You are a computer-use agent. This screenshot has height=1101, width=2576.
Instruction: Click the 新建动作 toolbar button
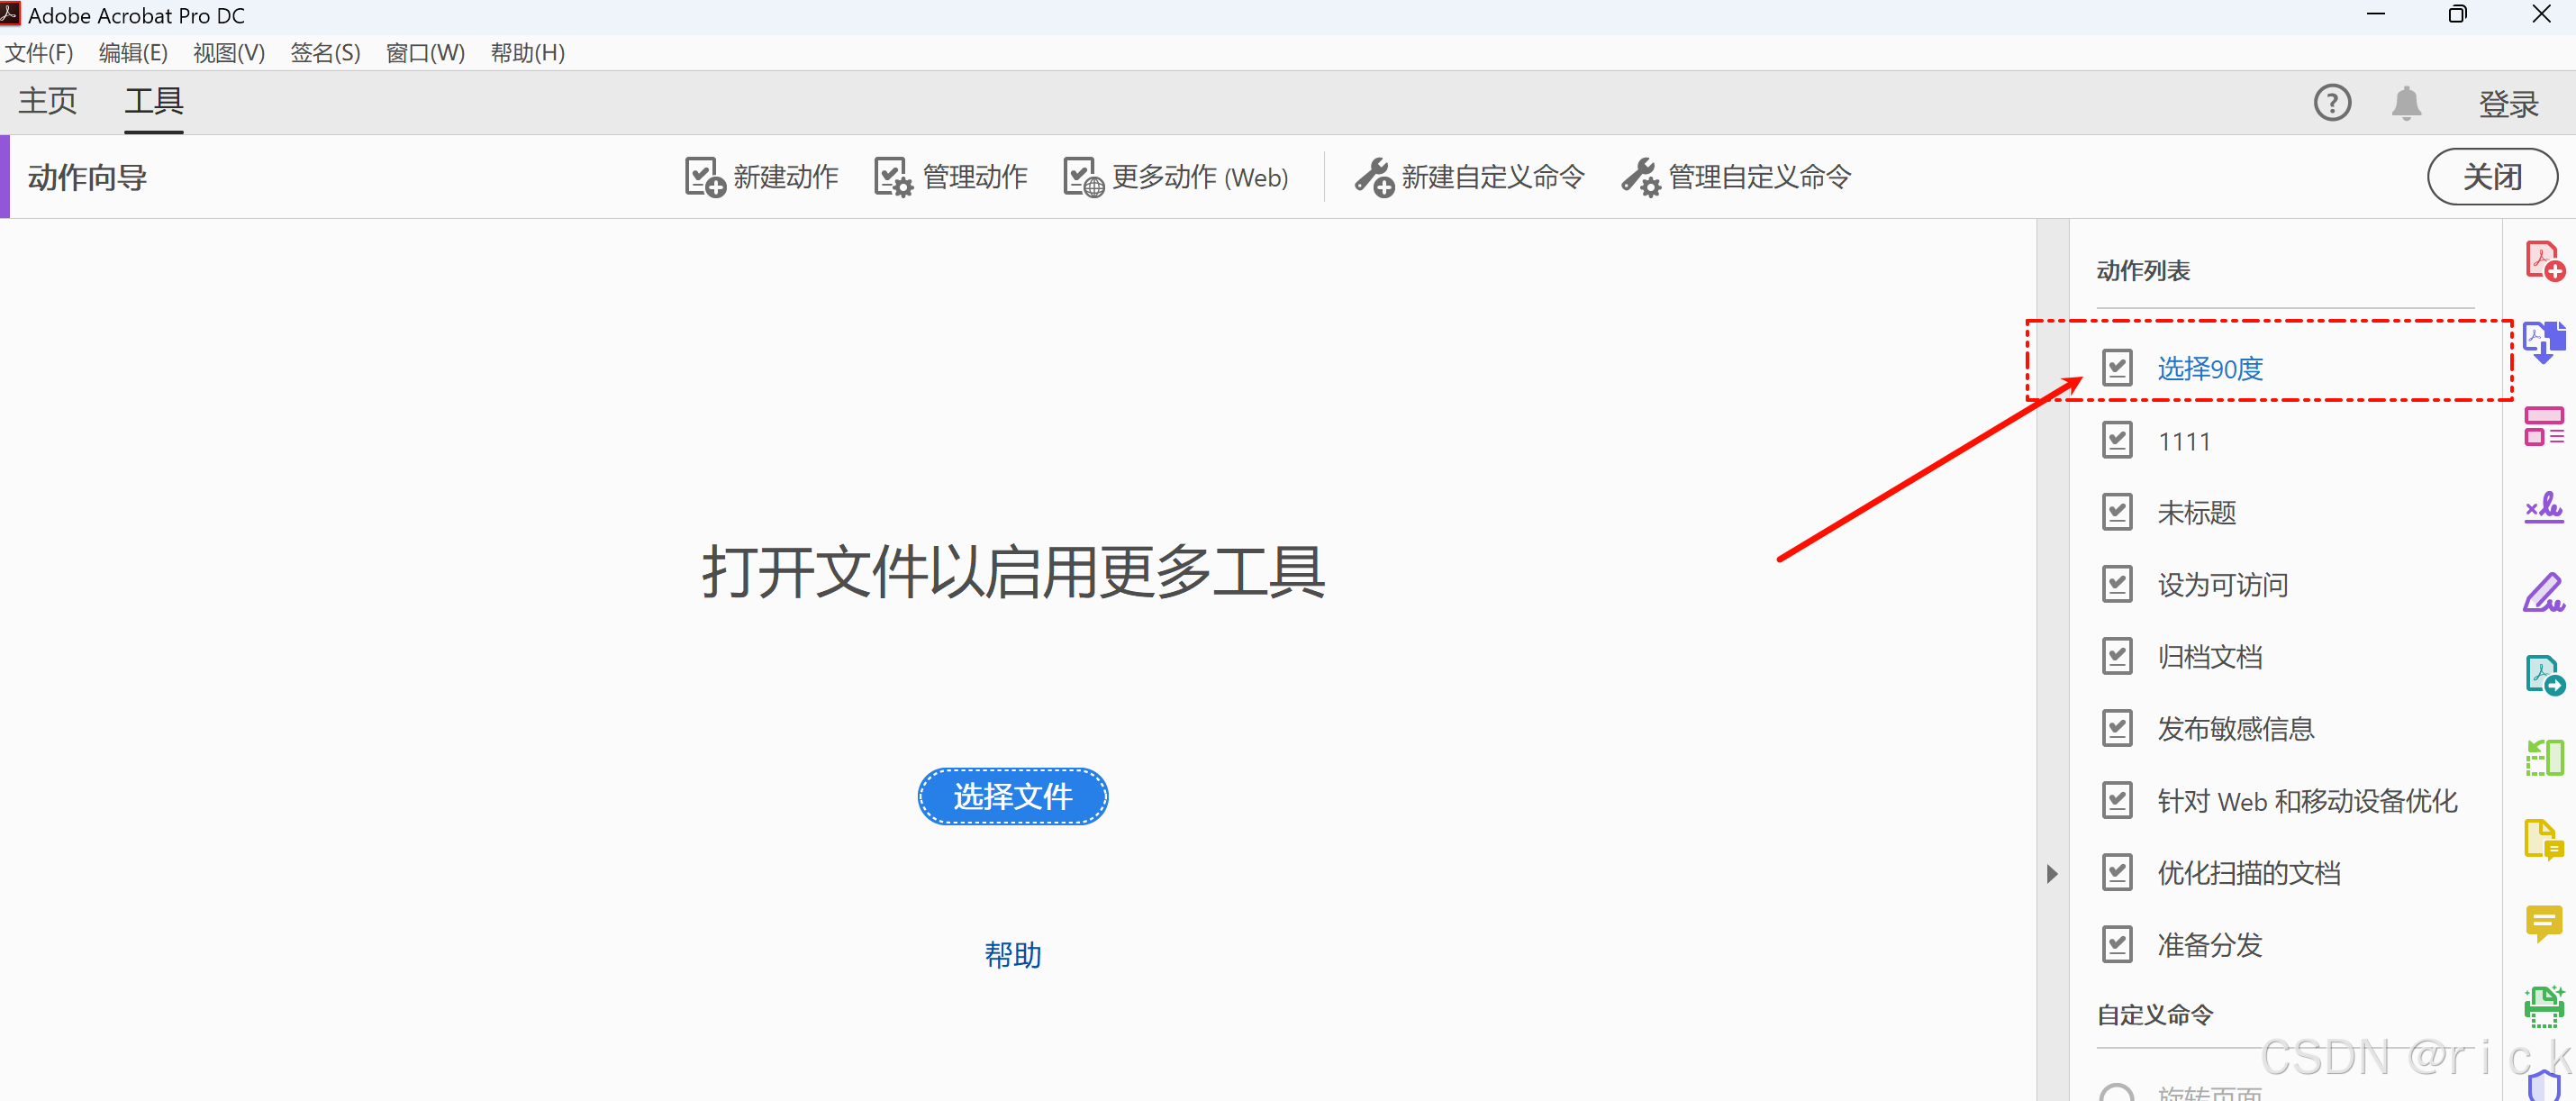(x=761, y=177)
